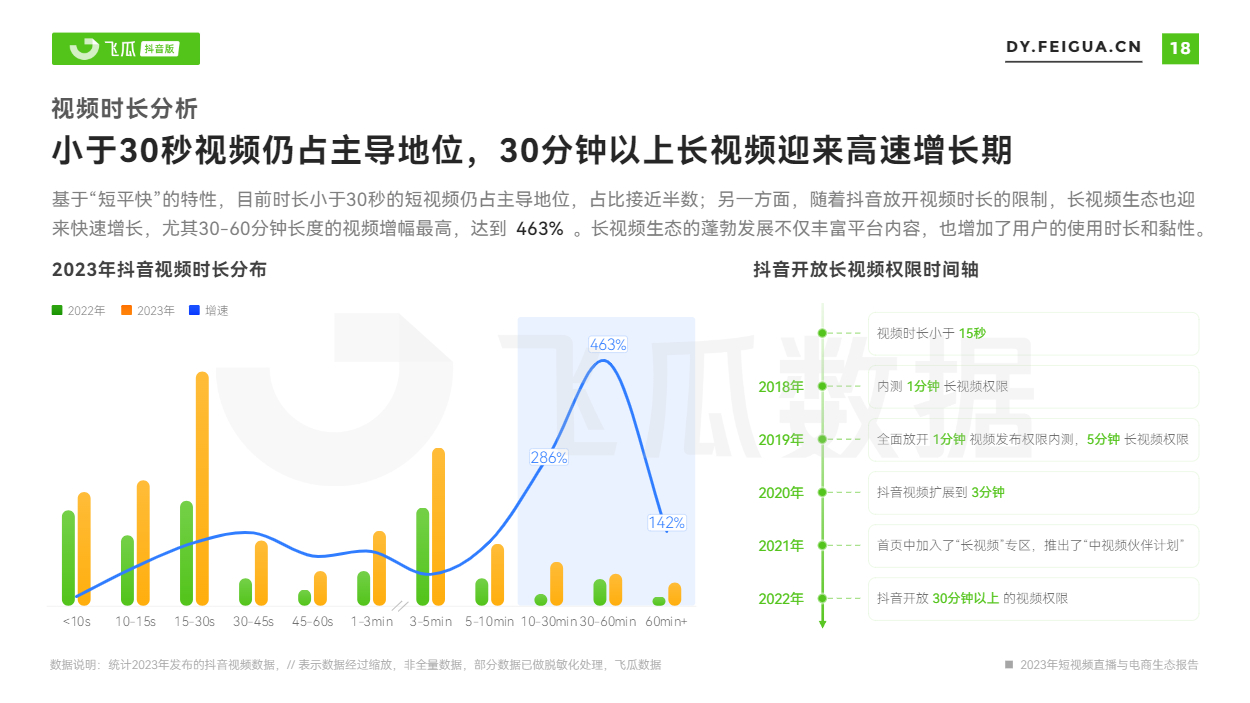
Task: Select the <10s axis label
Action: [76, 621]
